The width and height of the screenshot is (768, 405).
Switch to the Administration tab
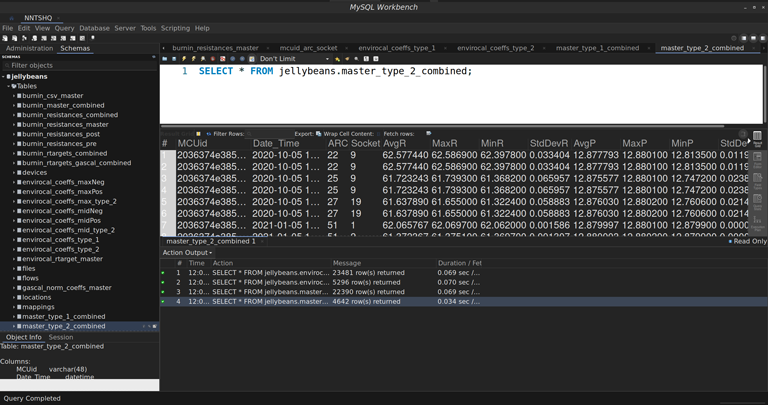(29, 48)
